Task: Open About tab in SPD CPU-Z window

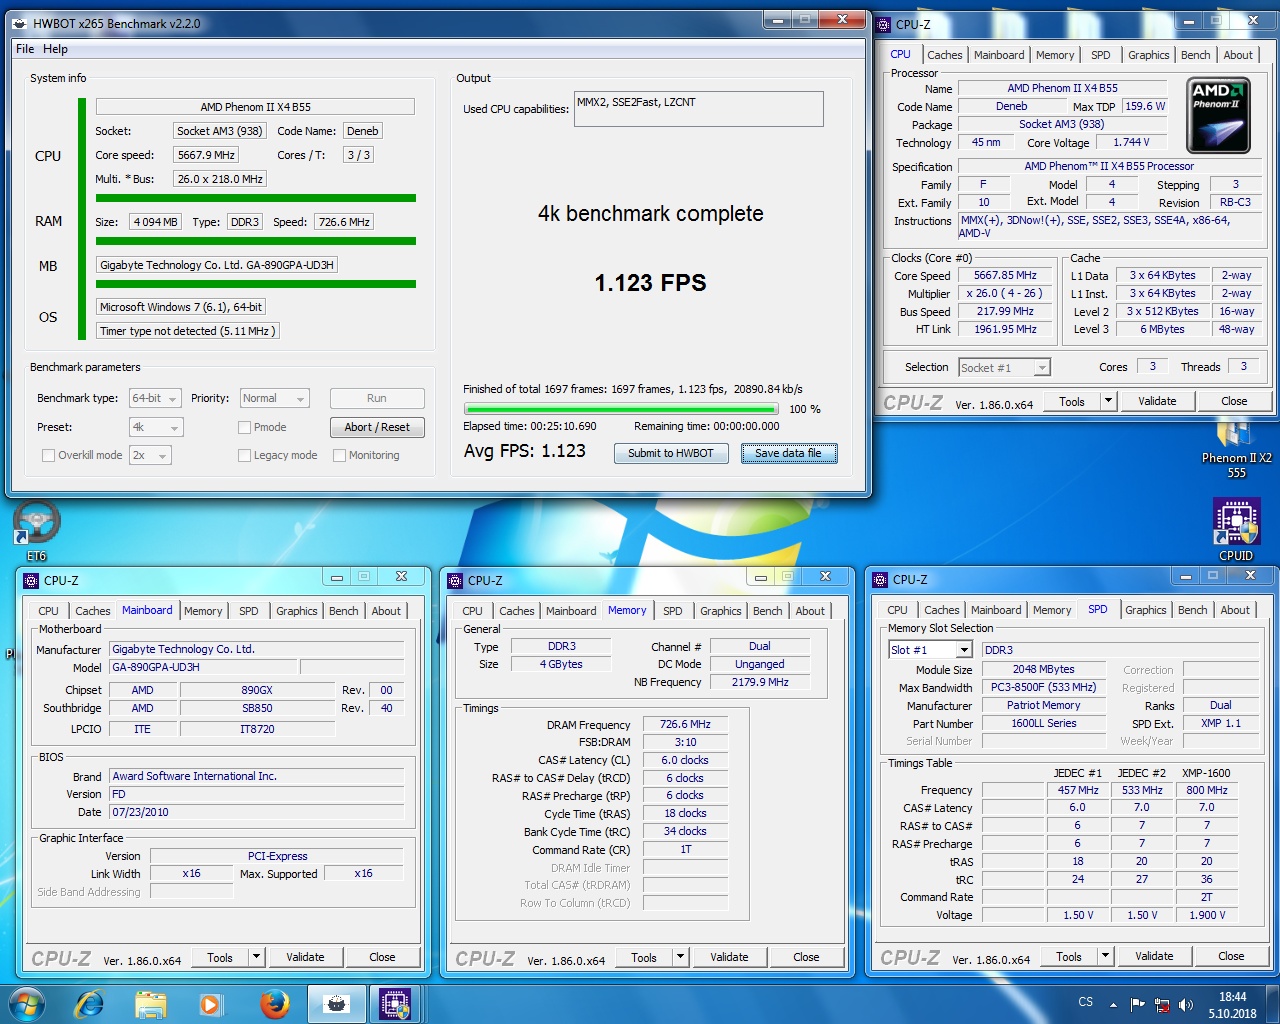Action: 1235,610
